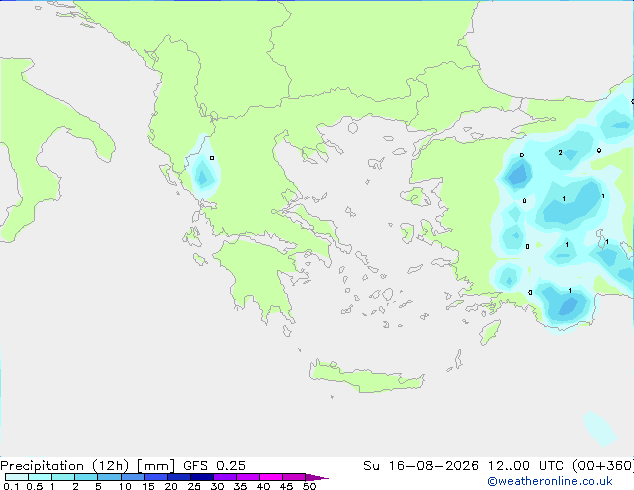Click the '0.1' legend scale label
Screen dimensions: 634x490
pyautogui.click(x=11, y=486)
